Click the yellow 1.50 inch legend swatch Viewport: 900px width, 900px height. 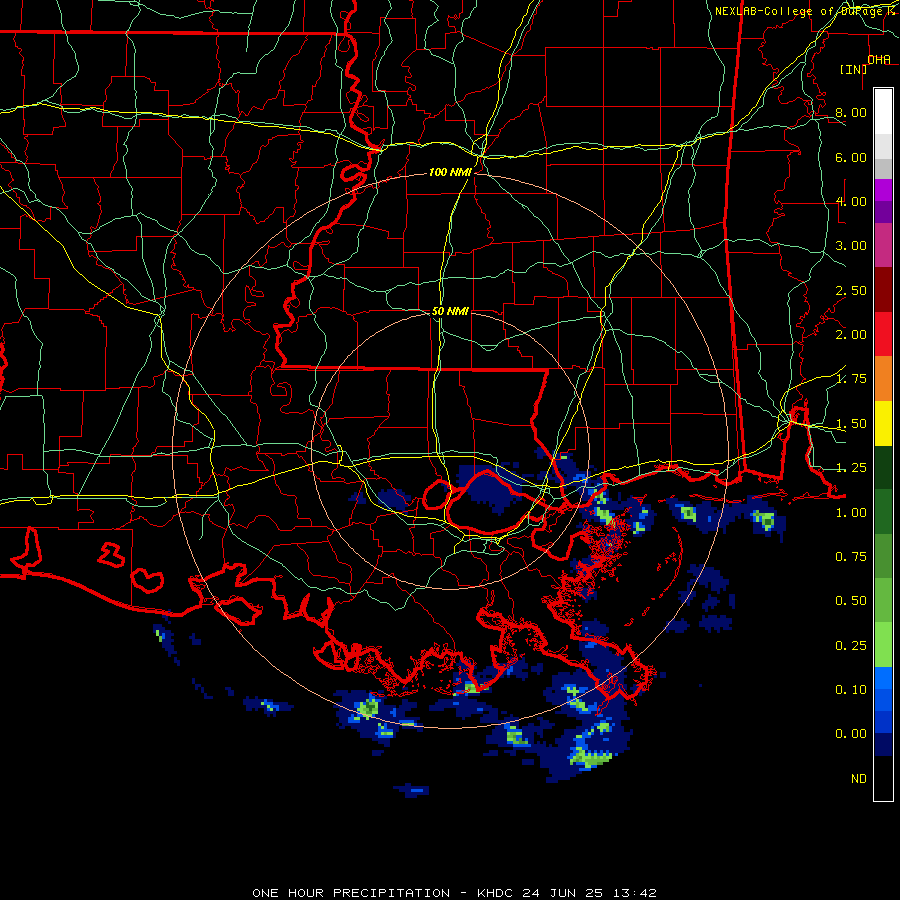pyautogui.click(x=883, y=423)
